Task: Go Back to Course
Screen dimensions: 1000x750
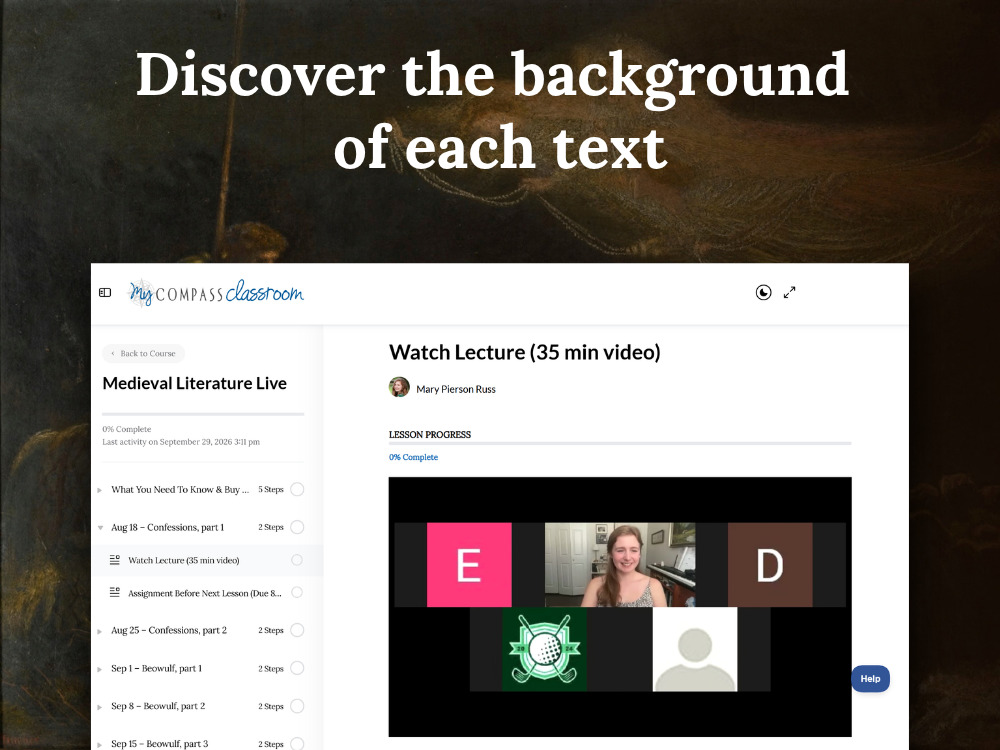Action: click(x=143, y=353)
